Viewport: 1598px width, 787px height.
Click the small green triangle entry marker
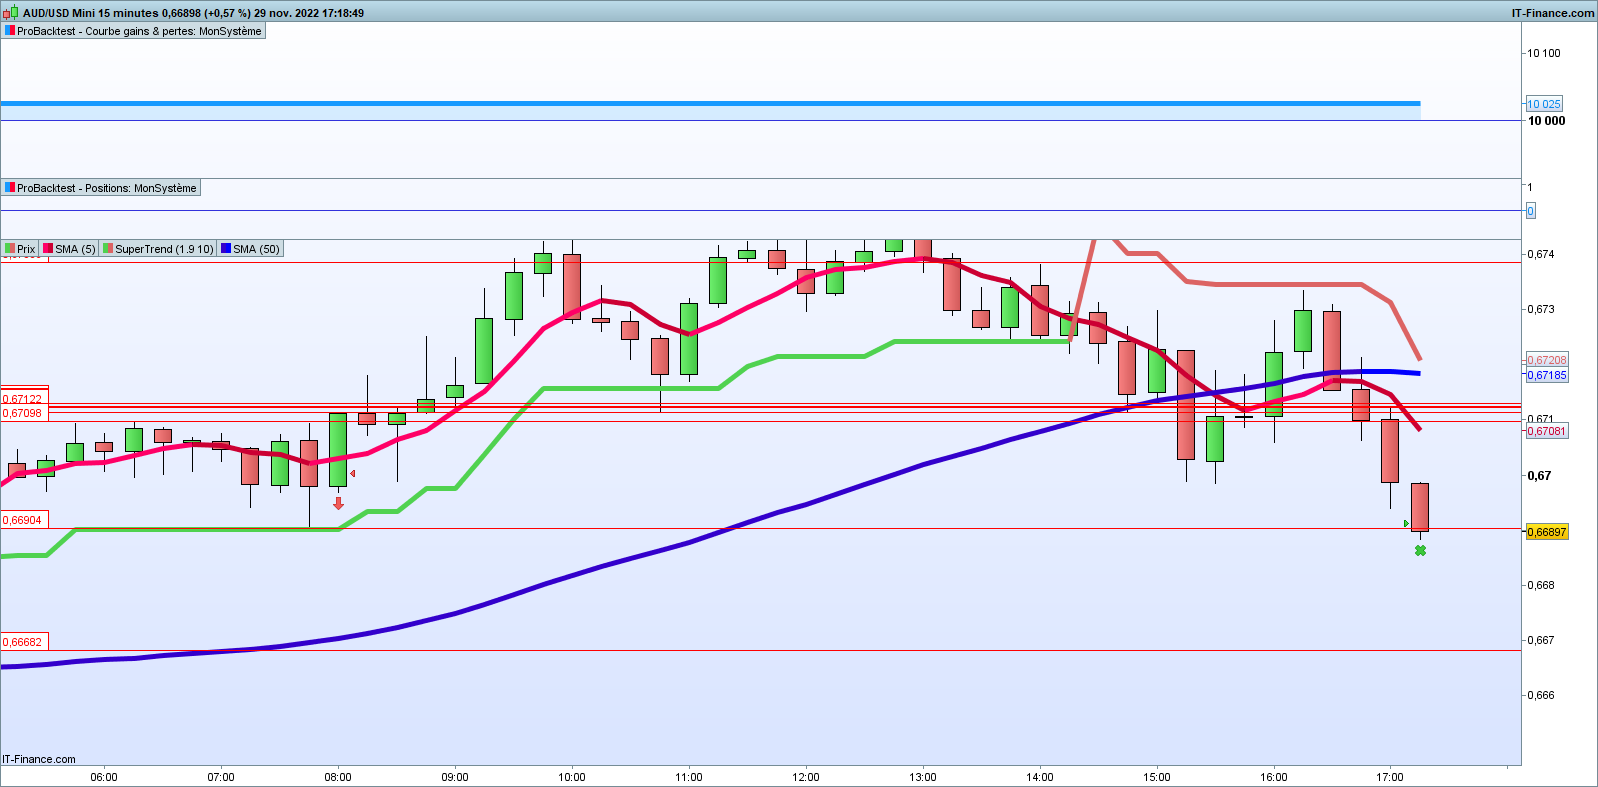[1406, 523]
